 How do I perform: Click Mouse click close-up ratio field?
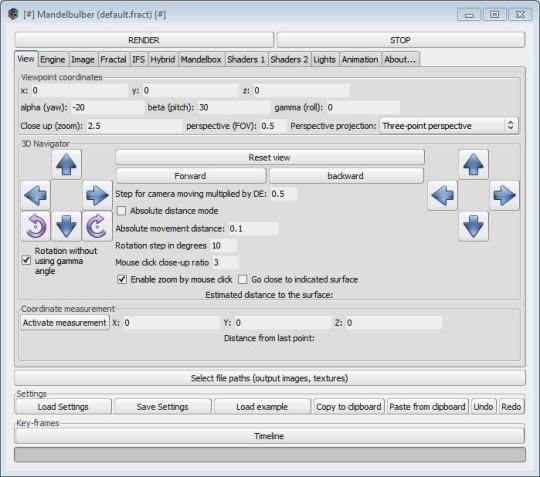click(226, 263)
